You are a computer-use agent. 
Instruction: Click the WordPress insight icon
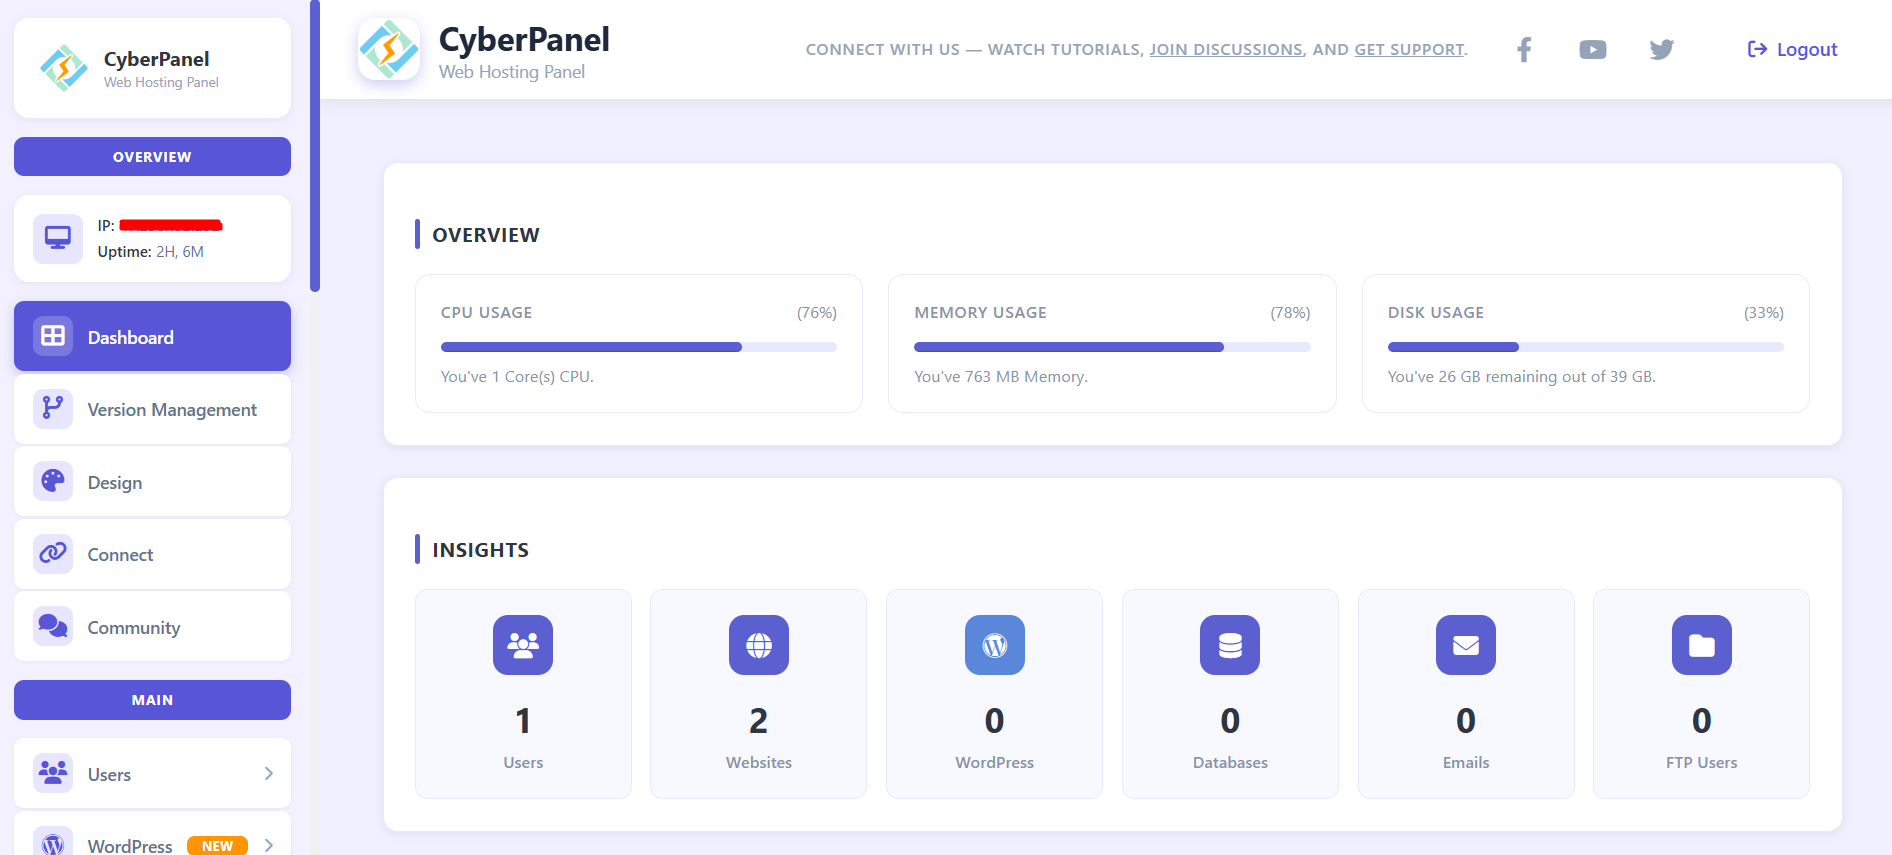(x=995, y=645)
